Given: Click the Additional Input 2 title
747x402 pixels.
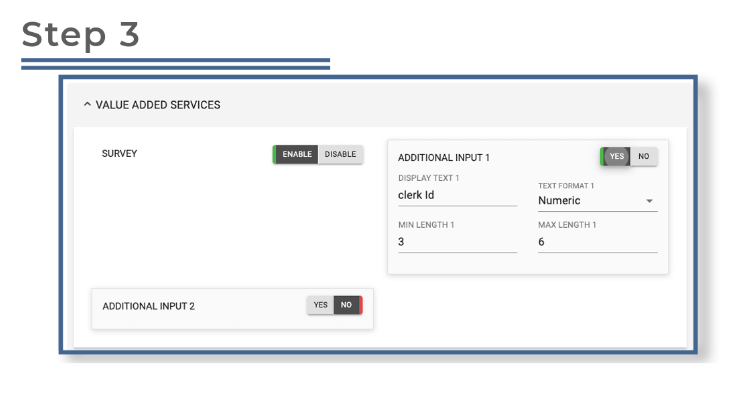Looking at the screenshot, I should click(x=148, y=306).
